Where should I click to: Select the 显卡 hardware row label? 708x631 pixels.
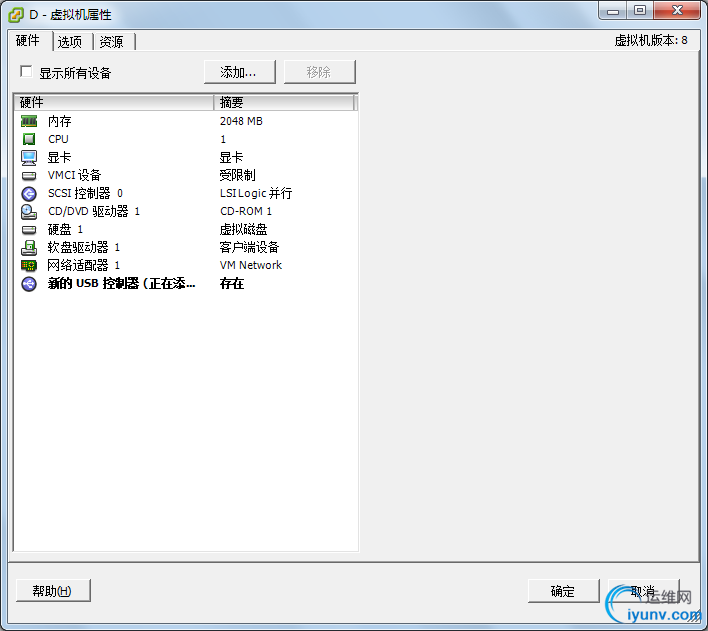60,157
